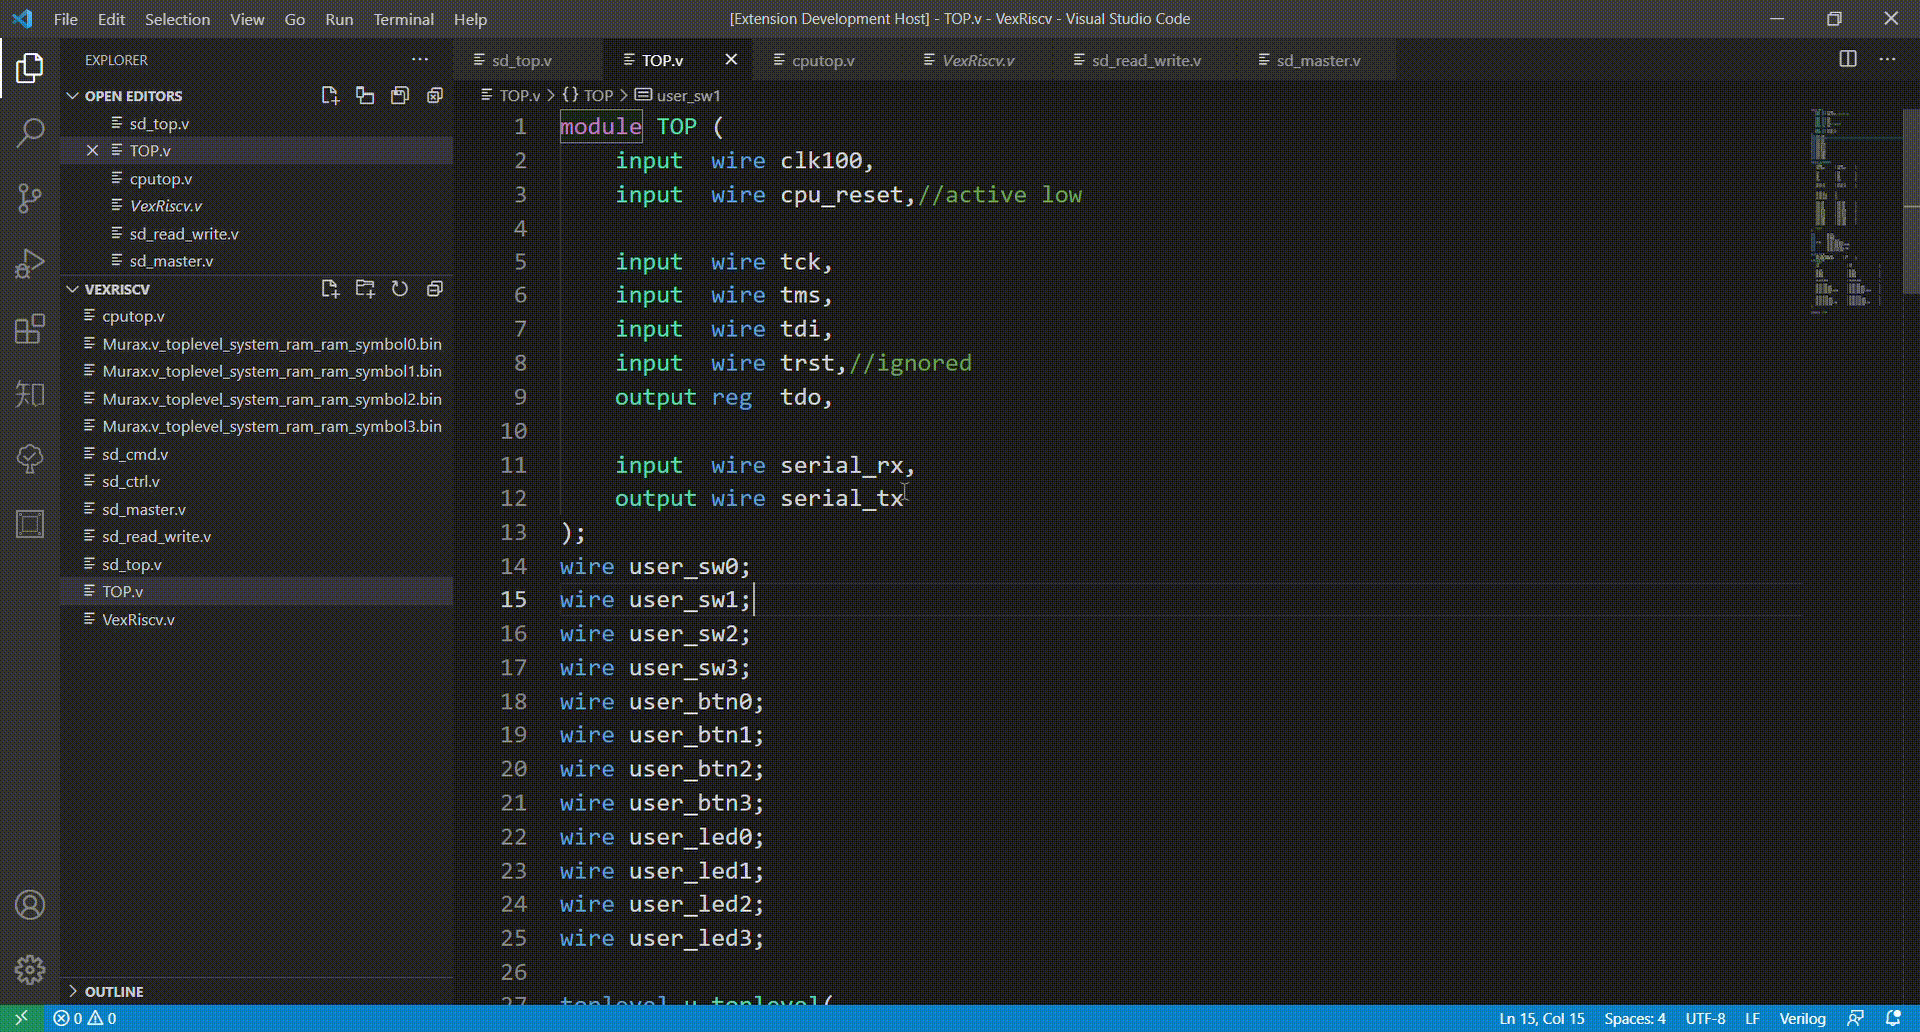The image size is (1920, 1032).
Task: Open the Edit menu
Action: (111, 19)
